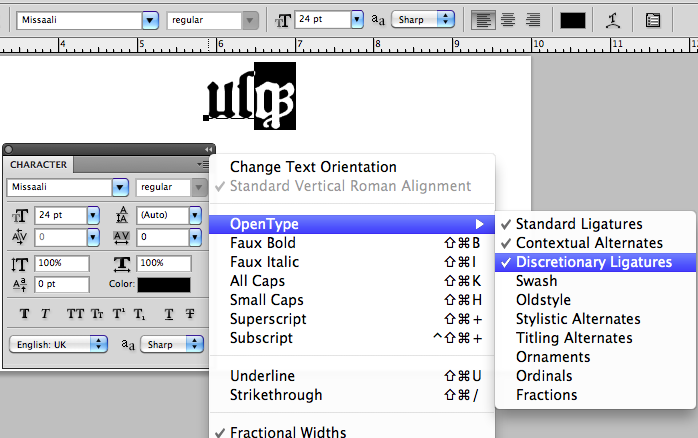The width and height of the screenshot is (698, 438).
Task: Toggle Discretionary Ligatures option
Action: click(594, 262)
